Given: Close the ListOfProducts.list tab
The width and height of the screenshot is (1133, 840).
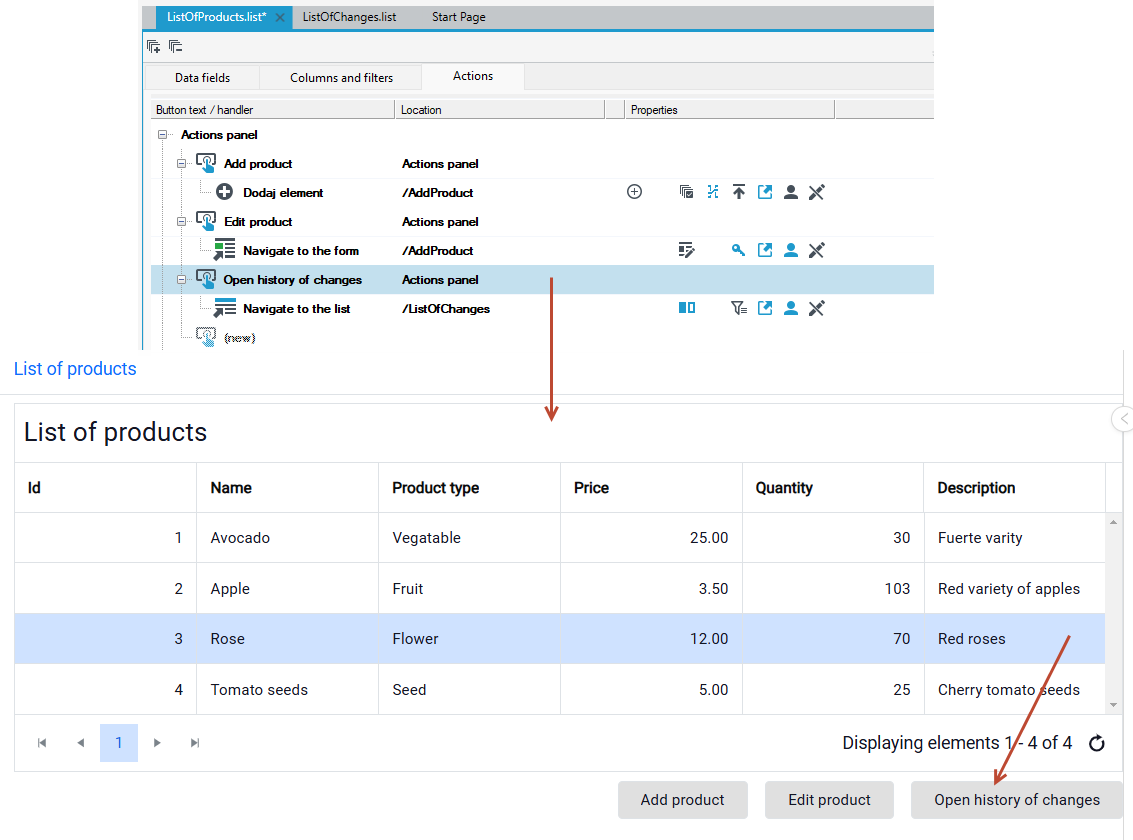Looking at the screenshot, I should 280,17.
